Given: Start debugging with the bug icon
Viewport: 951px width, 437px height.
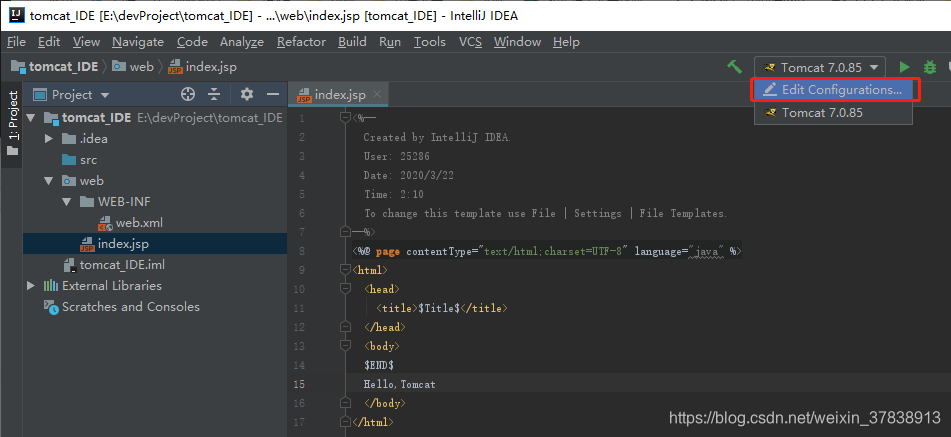Looking at the screenshot, I should point(929,67).
